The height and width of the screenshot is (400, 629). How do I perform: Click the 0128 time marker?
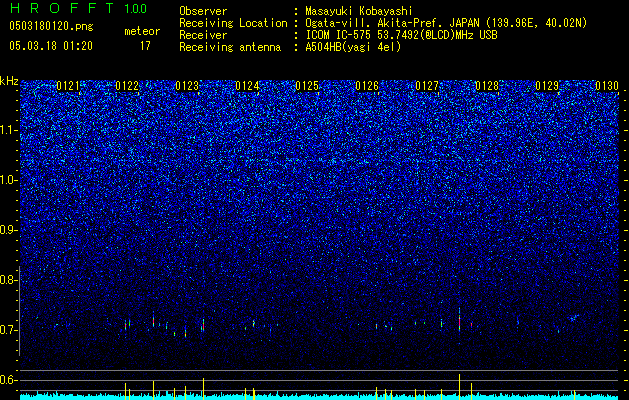pos(487,86)
